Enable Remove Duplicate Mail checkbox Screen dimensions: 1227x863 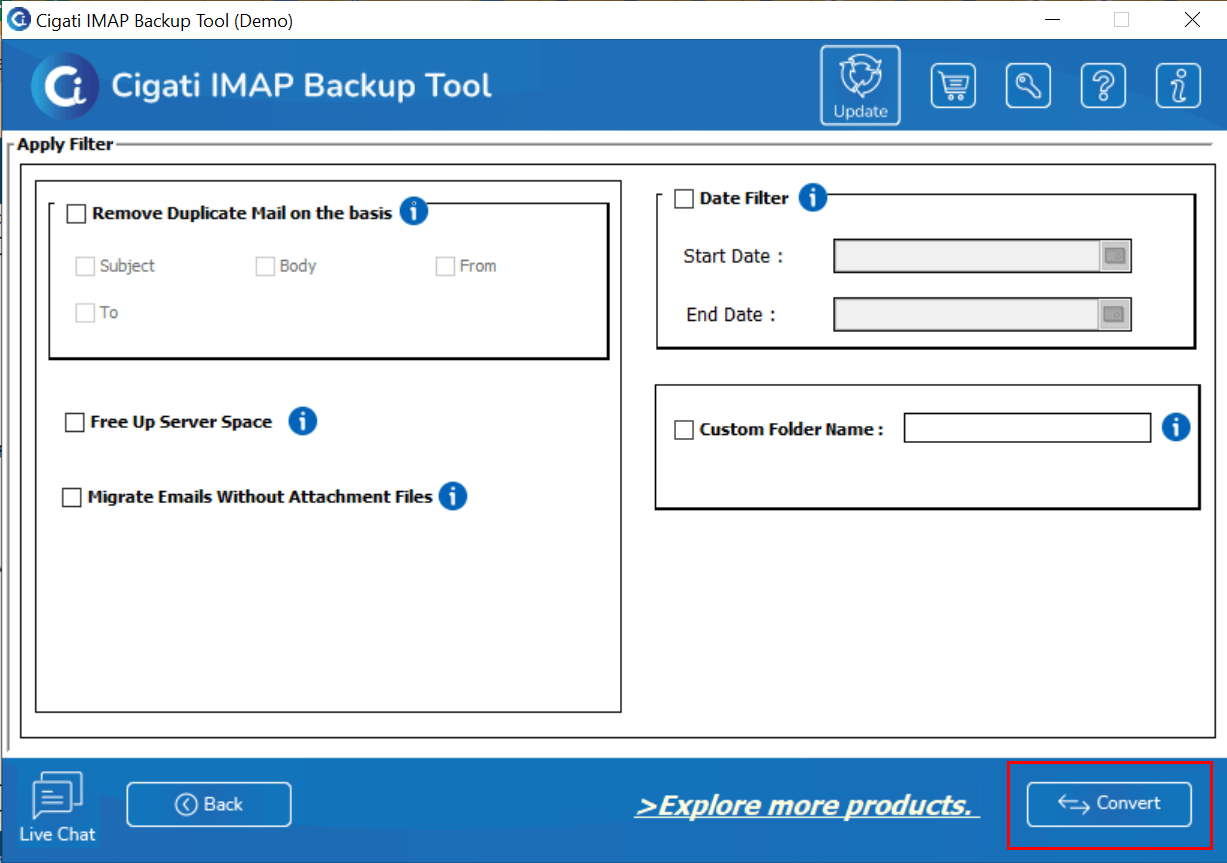click(76, 213)
